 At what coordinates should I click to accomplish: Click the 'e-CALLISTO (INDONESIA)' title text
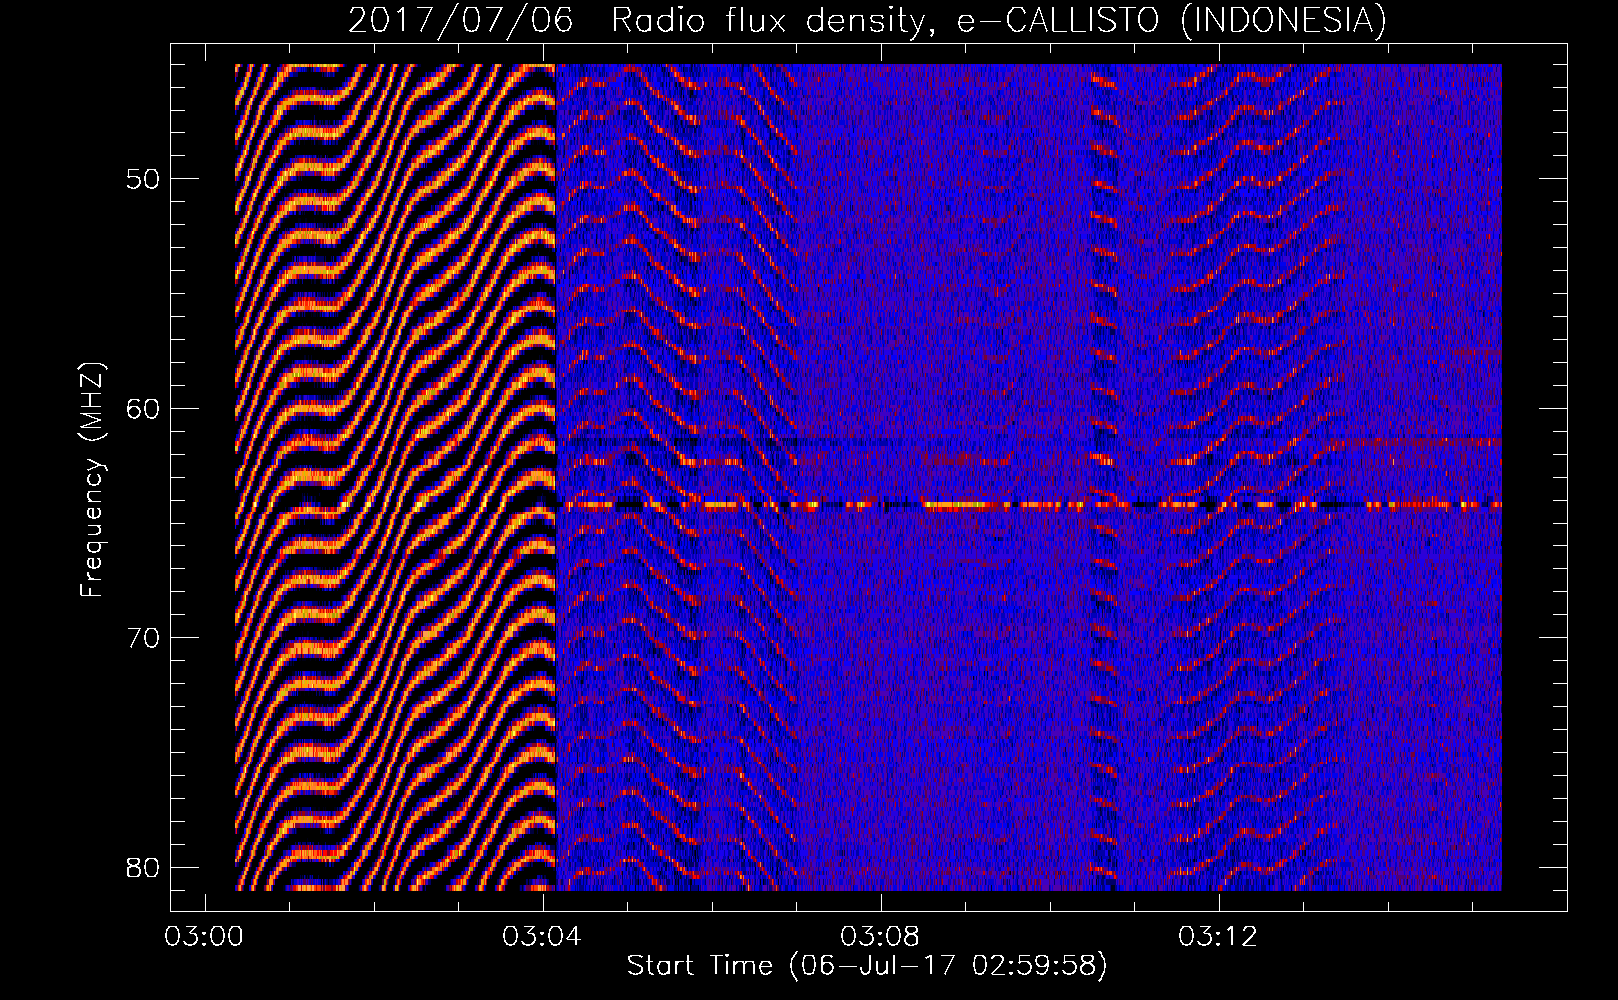[1172, 21]
